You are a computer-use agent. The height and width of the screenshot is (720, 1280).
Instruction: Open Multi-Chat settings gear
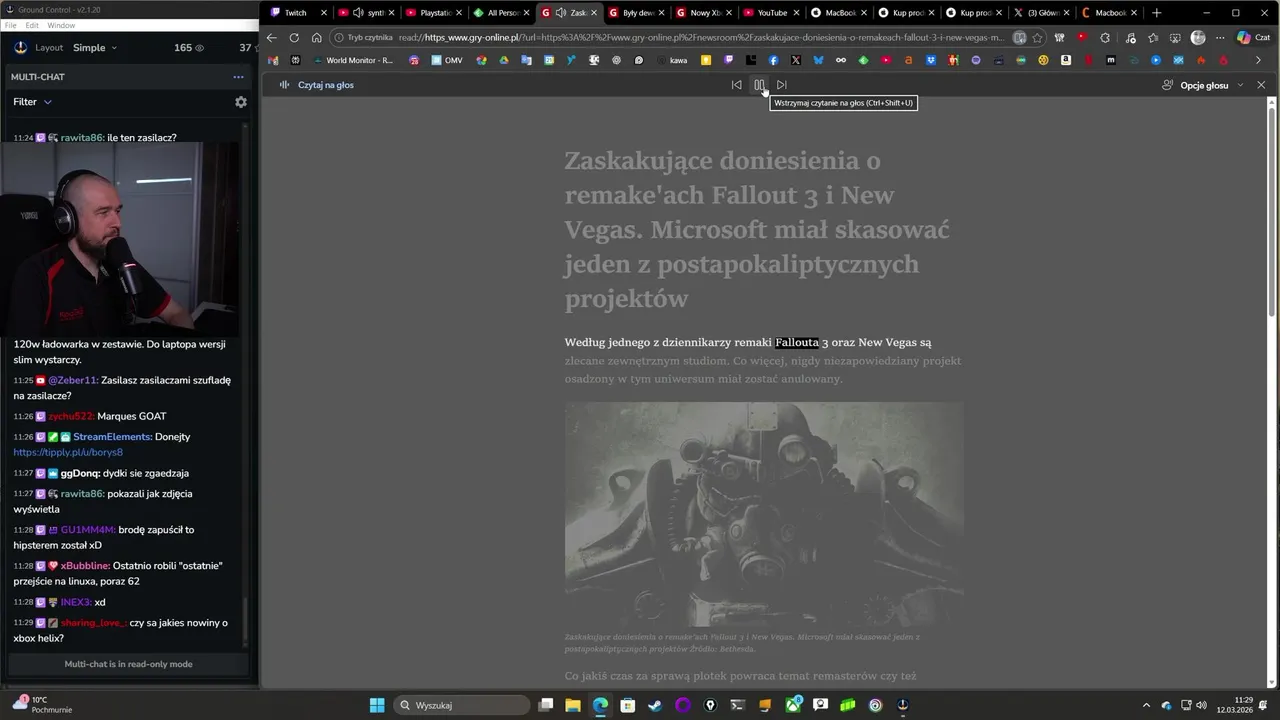[x=241, y=102]
